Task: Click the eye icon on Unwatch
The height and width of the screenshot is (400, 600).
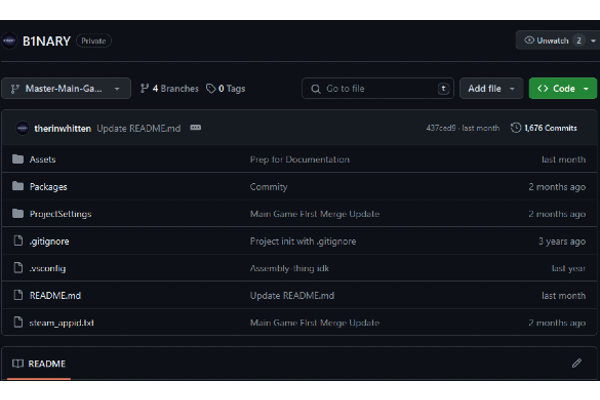Action: pos(529,40)
